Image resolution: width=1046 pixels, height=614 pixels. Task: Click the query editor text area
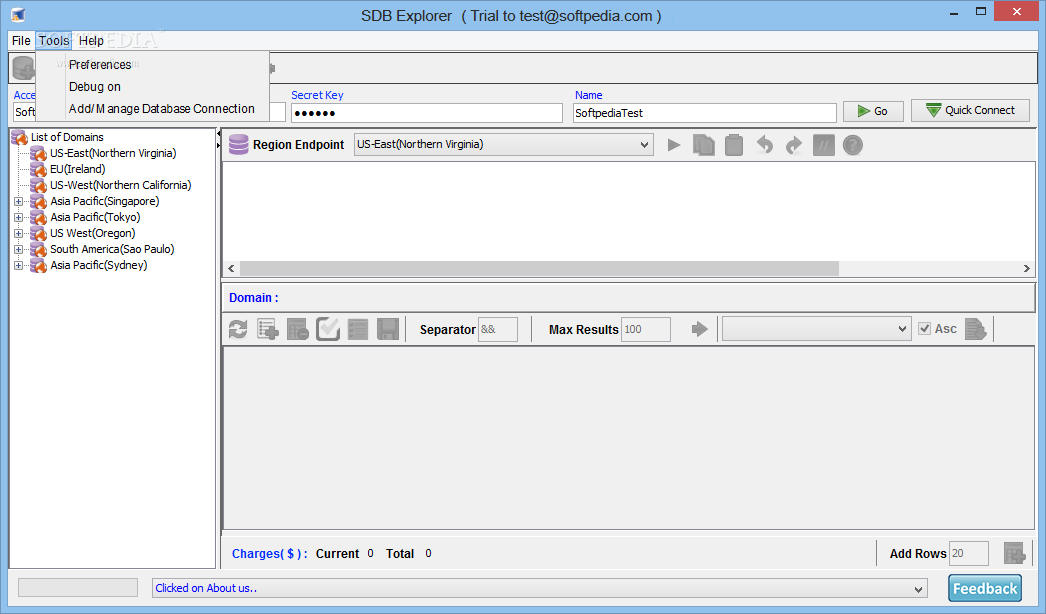628,211
